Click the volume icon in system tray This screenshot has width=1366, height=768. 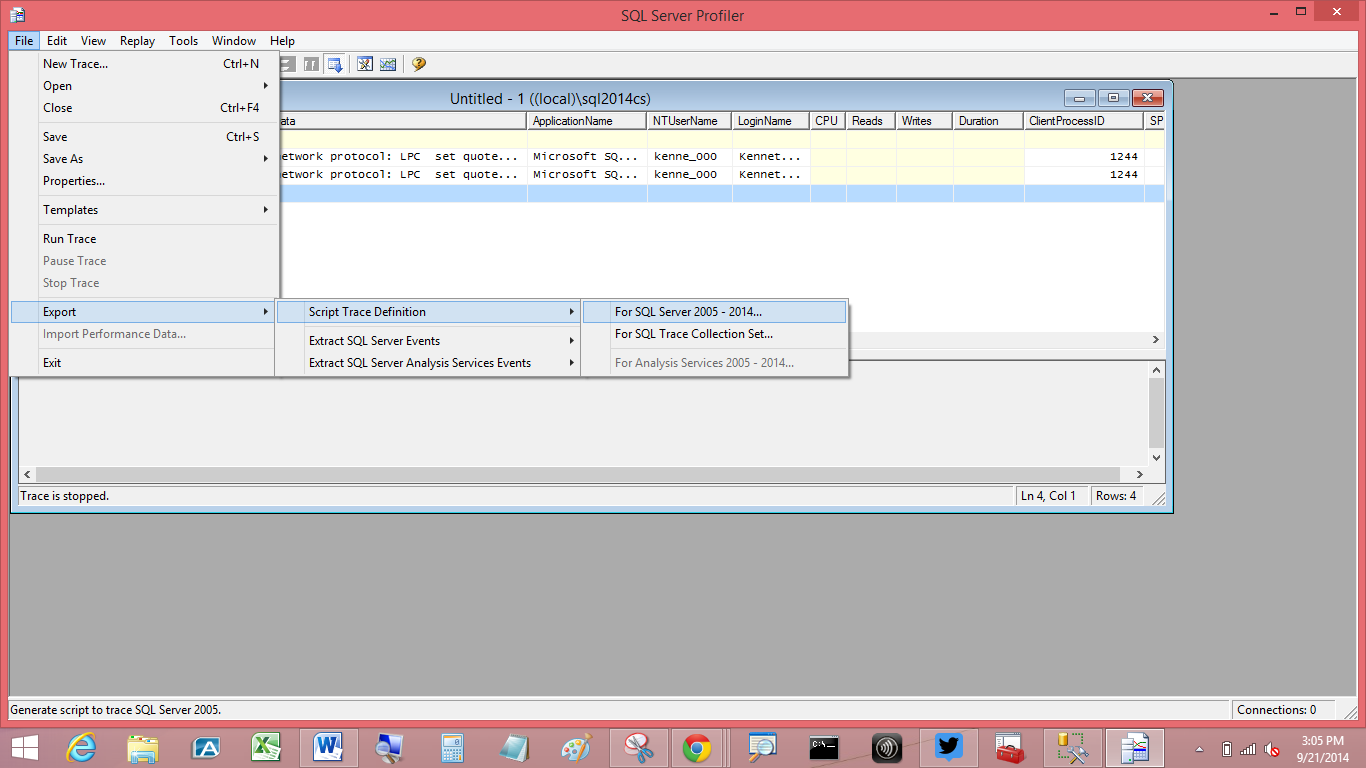(1273, 748)
